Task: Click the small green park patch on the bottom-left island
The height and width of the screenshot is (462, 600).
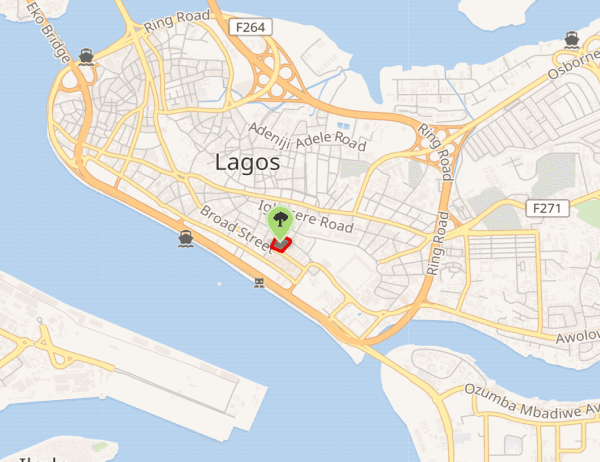Action: [x=99, y=446]
